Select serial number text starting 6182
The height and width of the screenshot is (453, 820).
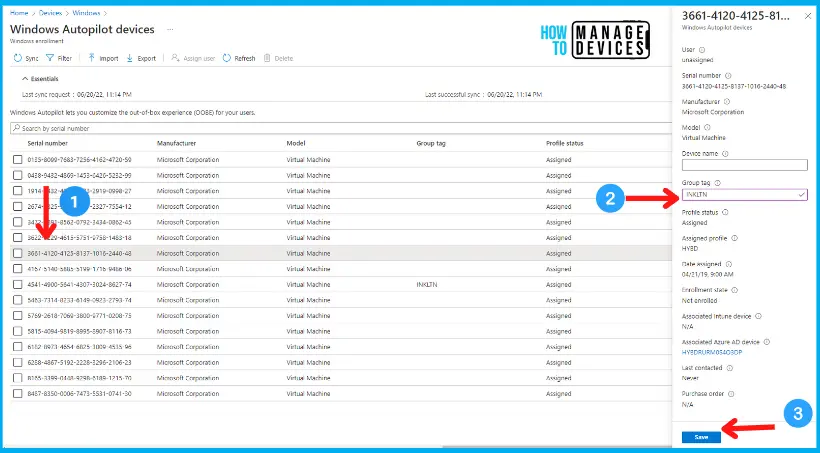point(79,347)
